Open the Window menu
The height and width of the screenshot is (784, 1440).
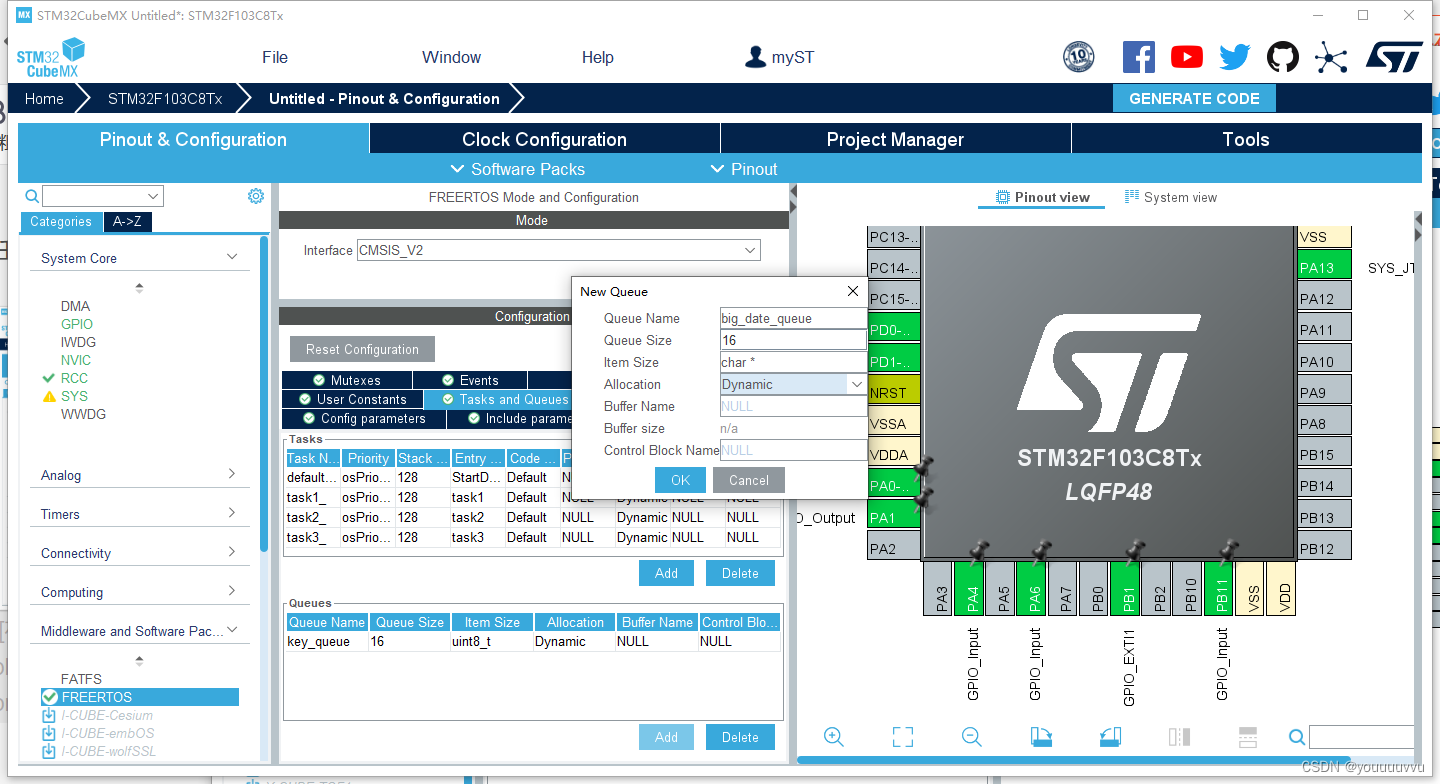(451, 57)
